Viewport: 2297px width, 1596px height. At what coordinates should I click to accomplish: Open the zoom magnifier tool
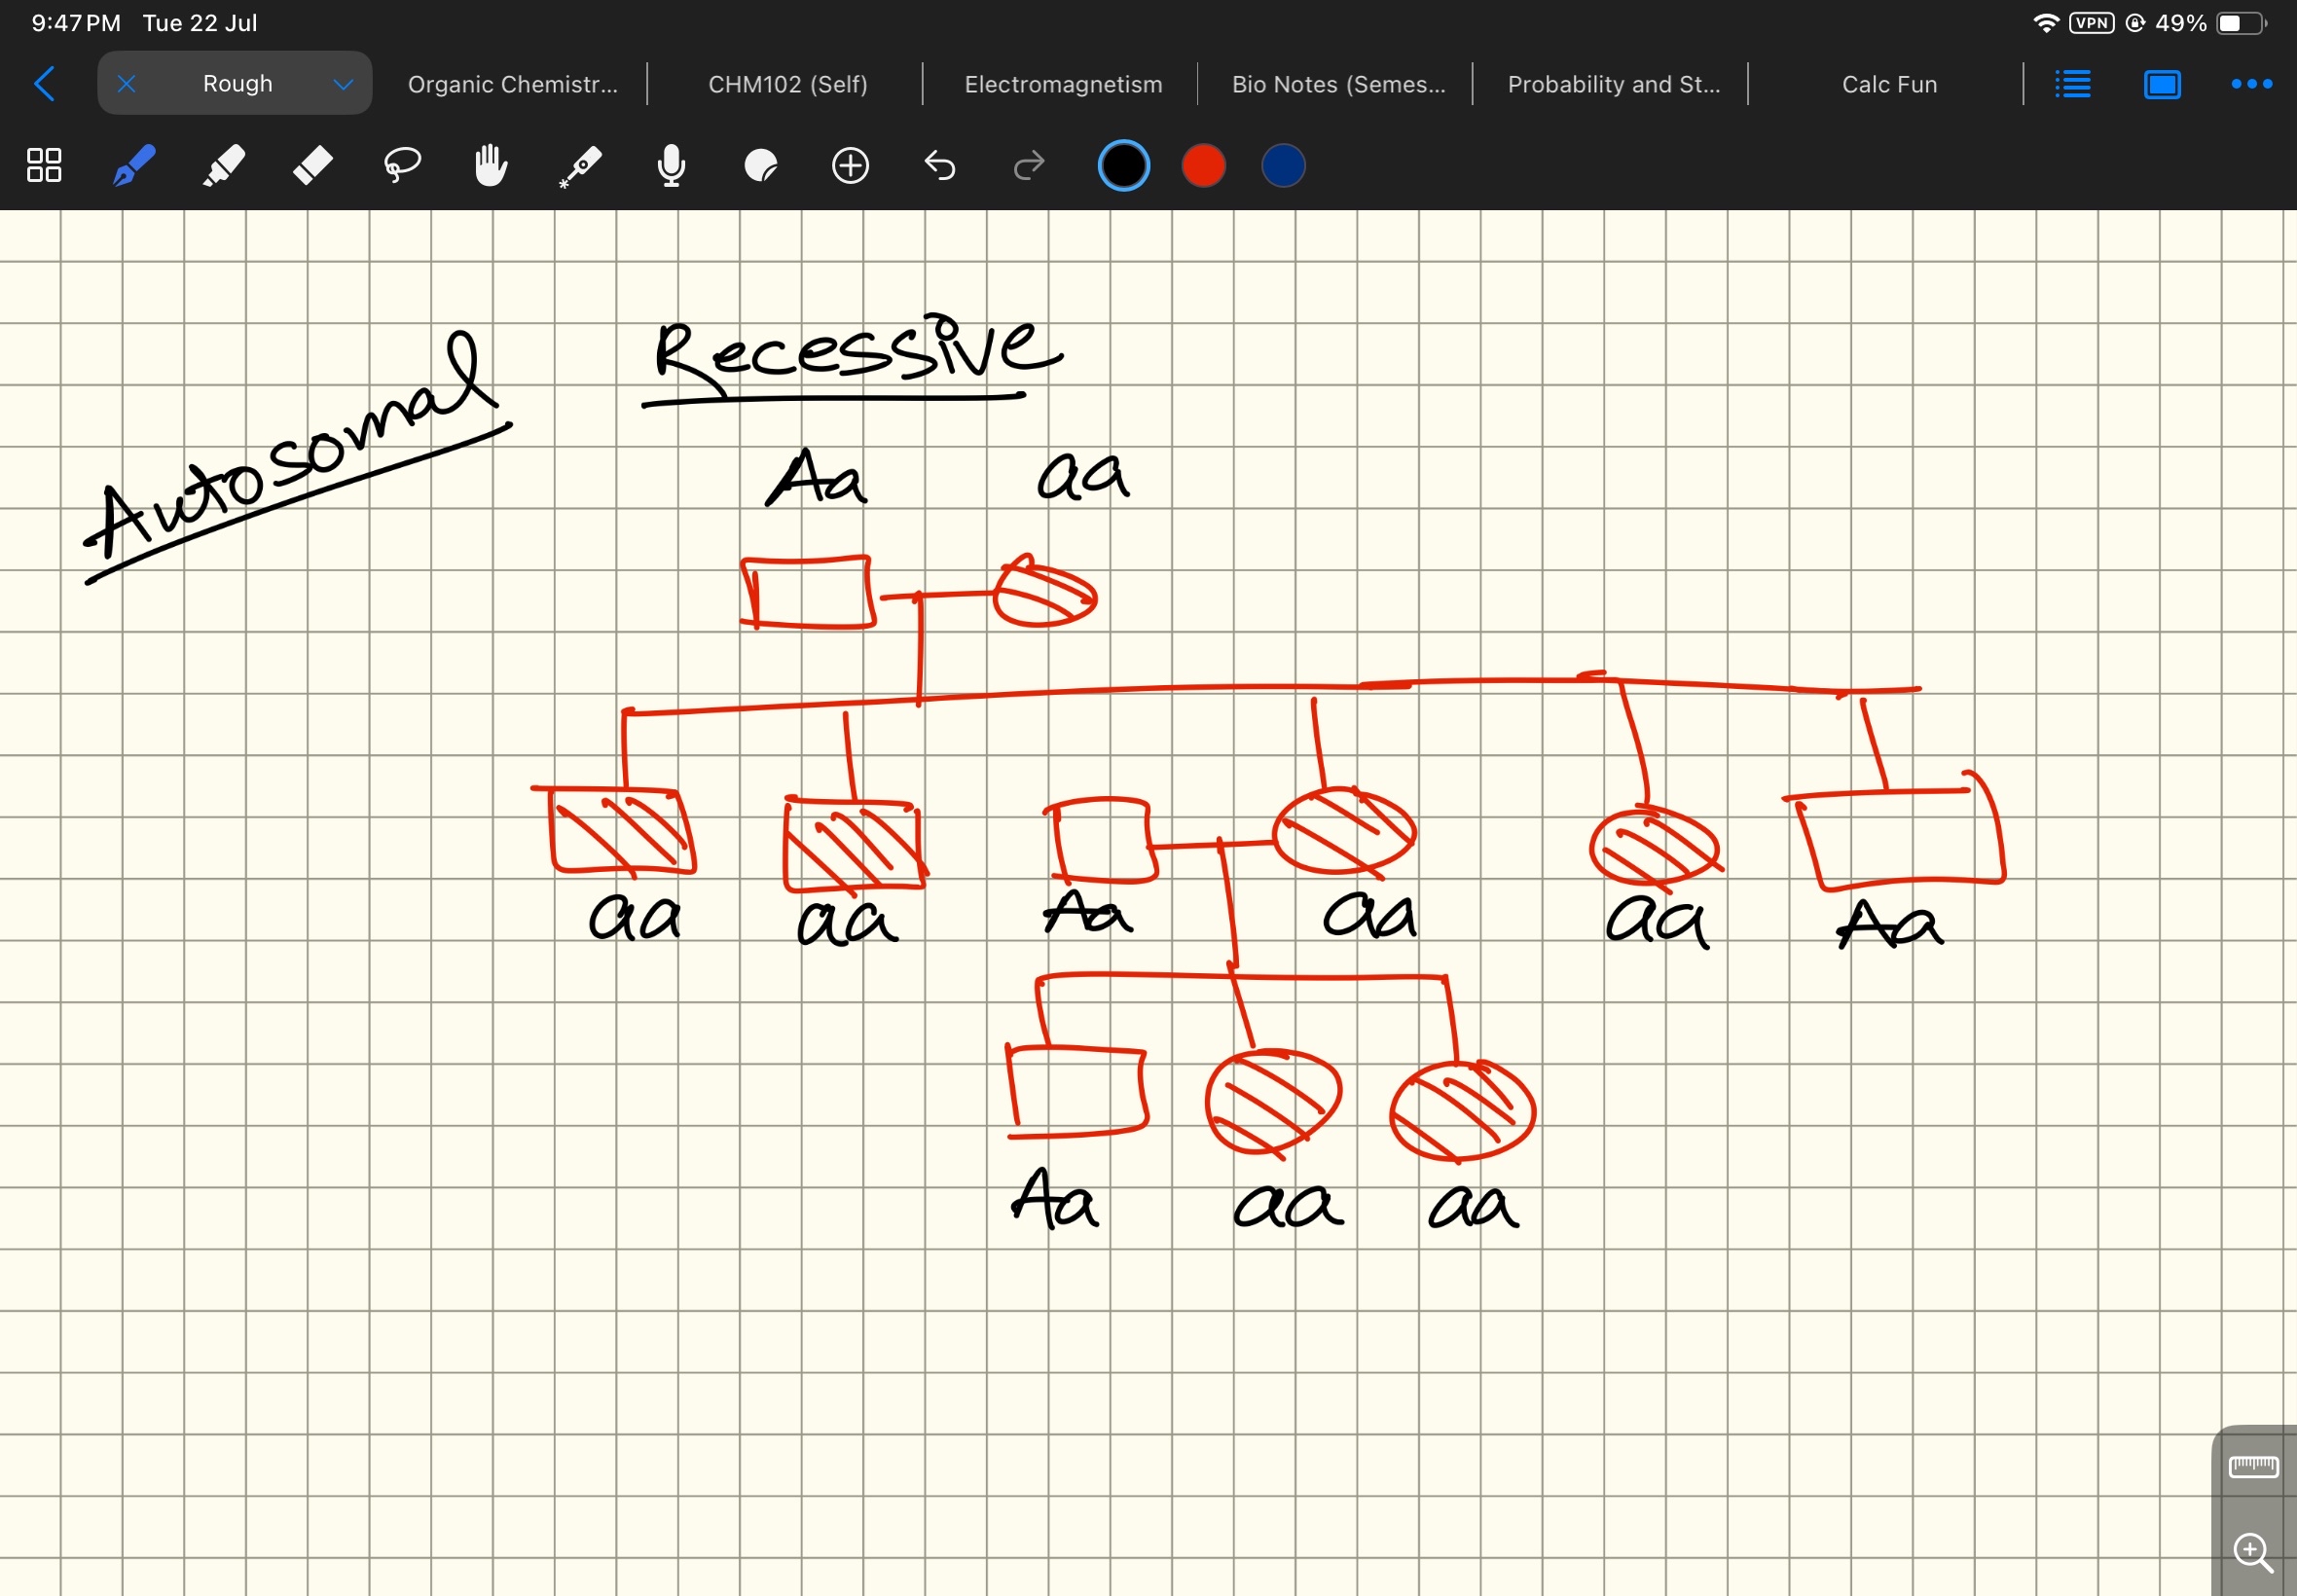coord(2252,1553)
